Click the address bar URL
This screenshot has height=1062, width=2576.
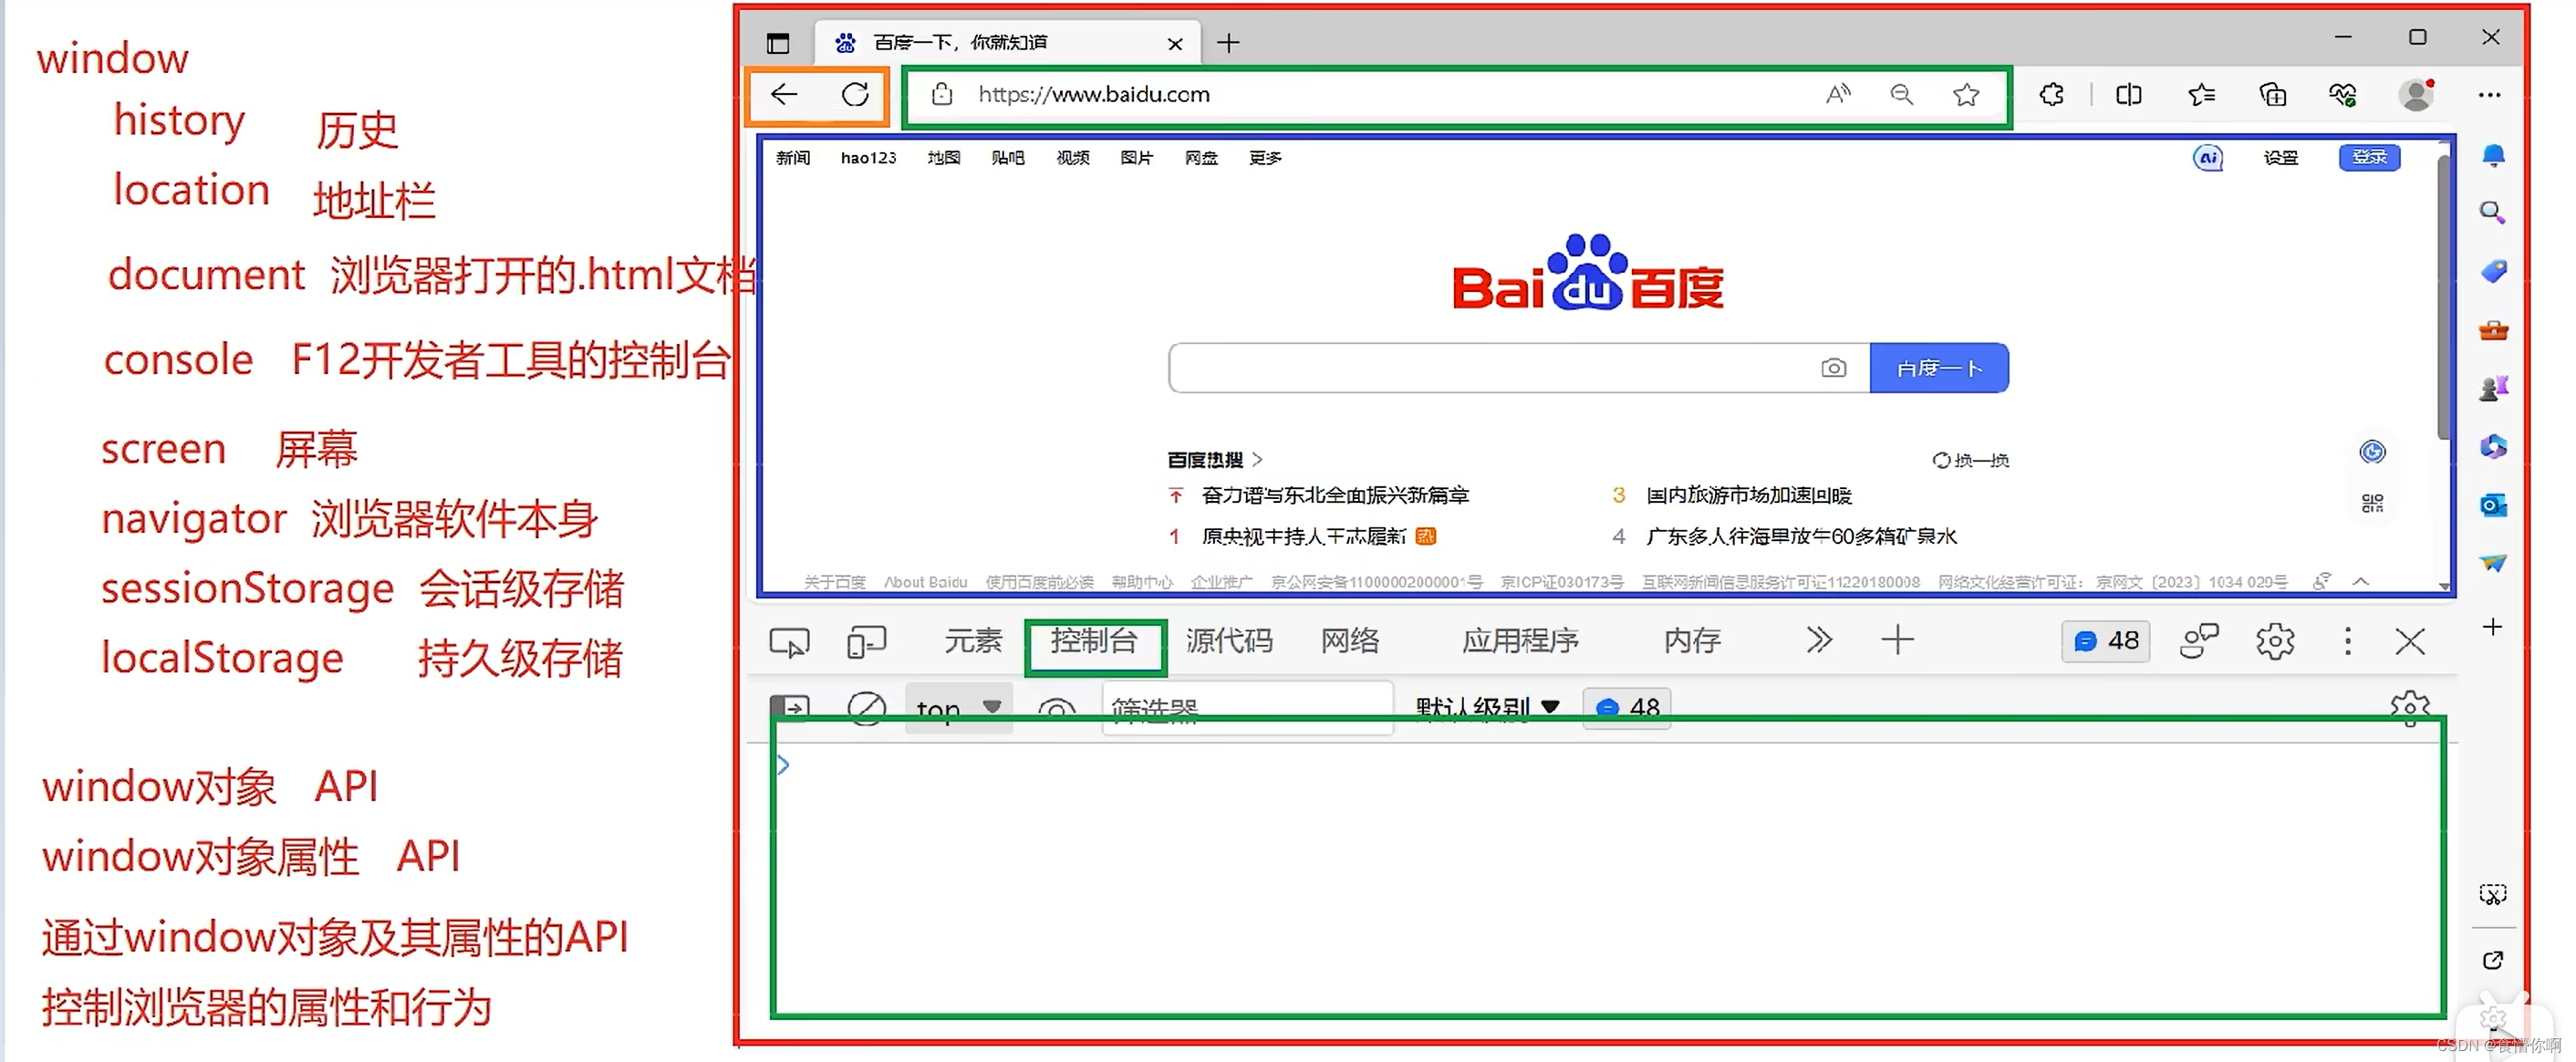tap(1094, 95)
